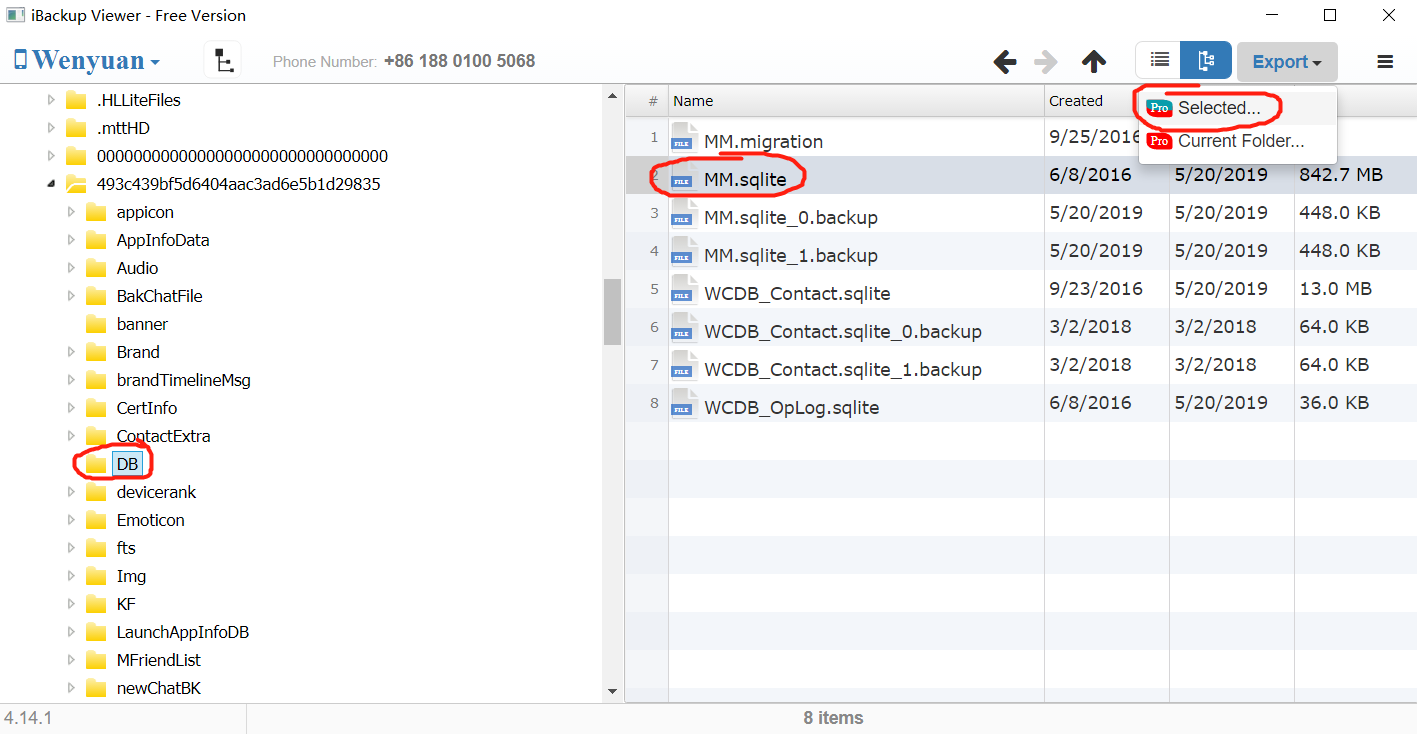Click the .HLLiteFiles folder icon
The width and height of the screenshot is (1417, 734).
(x=76, y=100)
